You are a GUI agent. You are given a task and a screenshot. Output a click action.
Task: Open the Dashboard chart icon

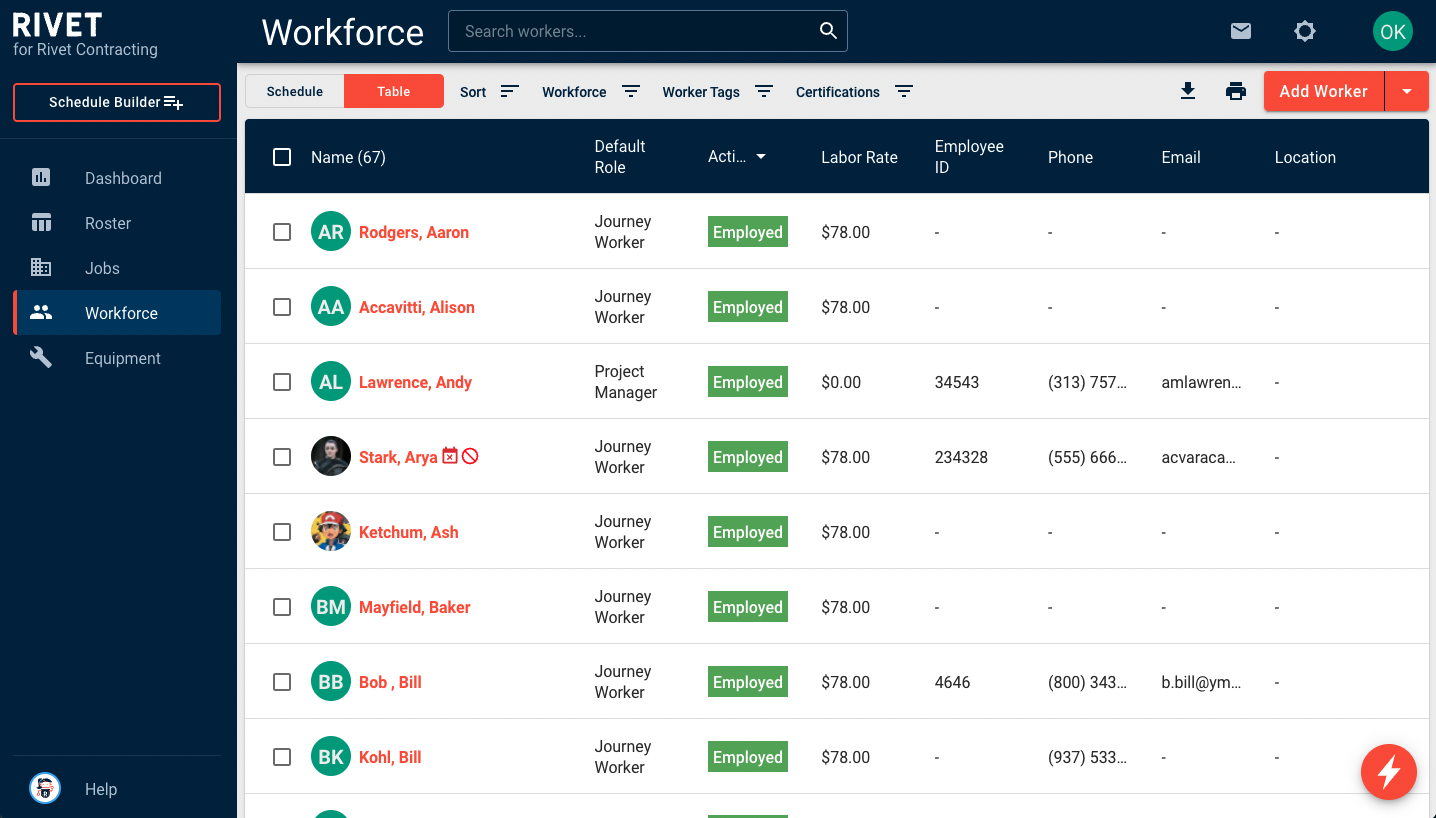(x=41, y=178)
